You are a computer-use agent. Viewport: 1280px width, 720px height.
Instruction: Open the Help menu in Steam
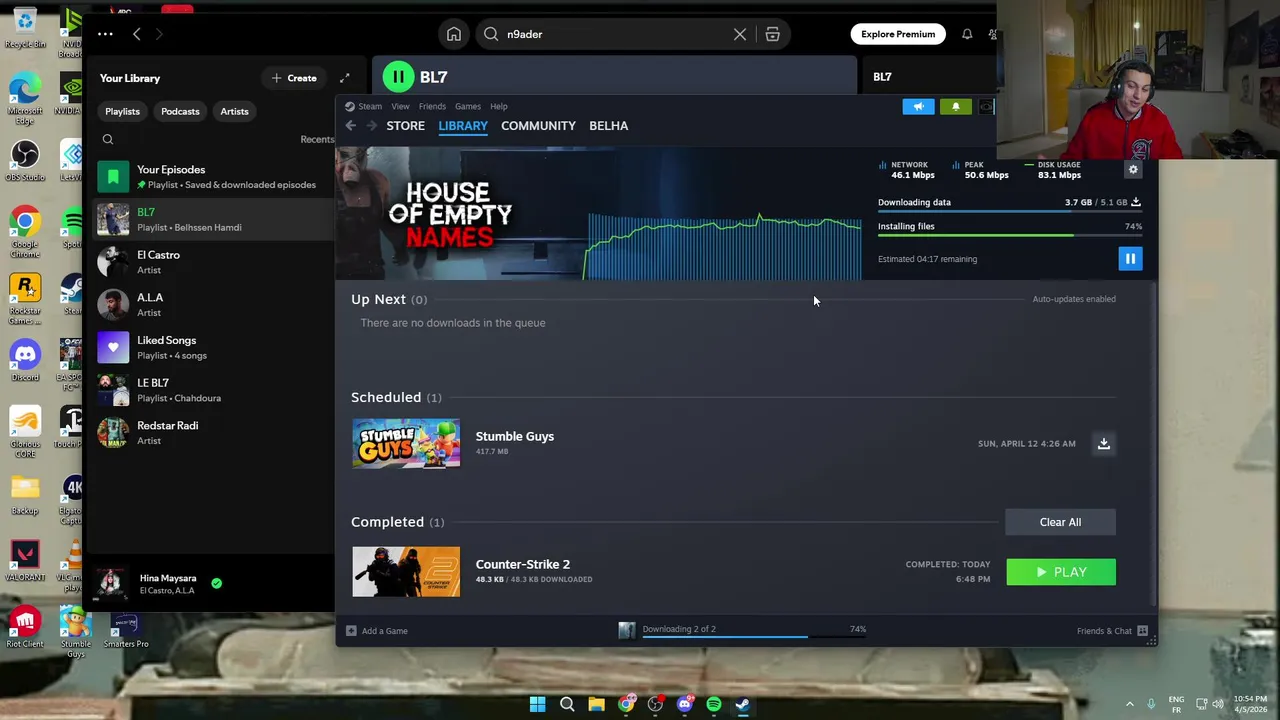[x=499, y=106]
